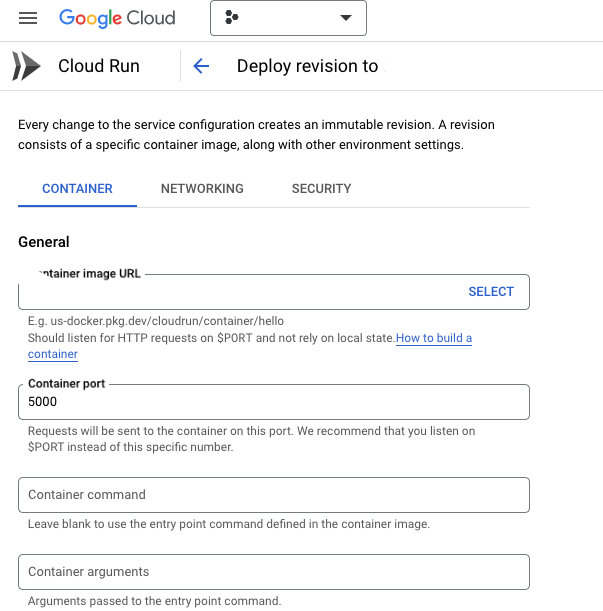Go back with the blue arrow

click(x=201, y=66)
